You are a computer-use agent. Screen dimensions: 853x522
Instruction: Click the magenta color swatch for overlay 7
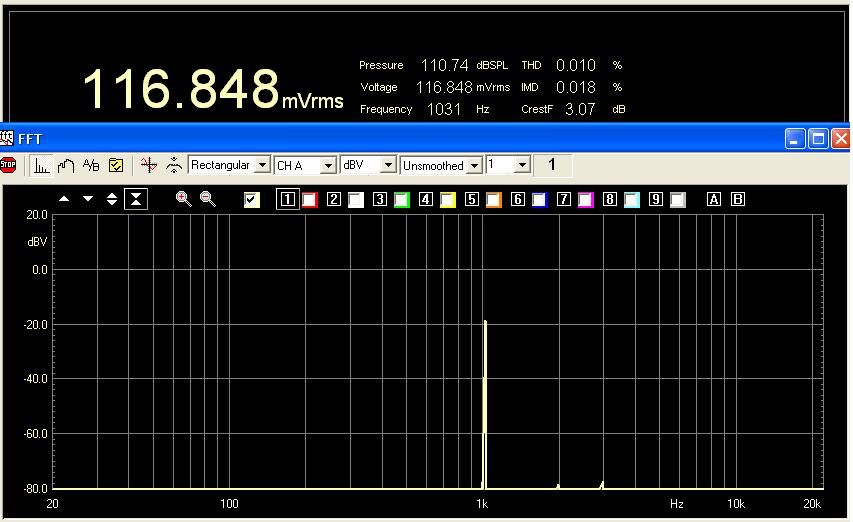pos(586,199)
